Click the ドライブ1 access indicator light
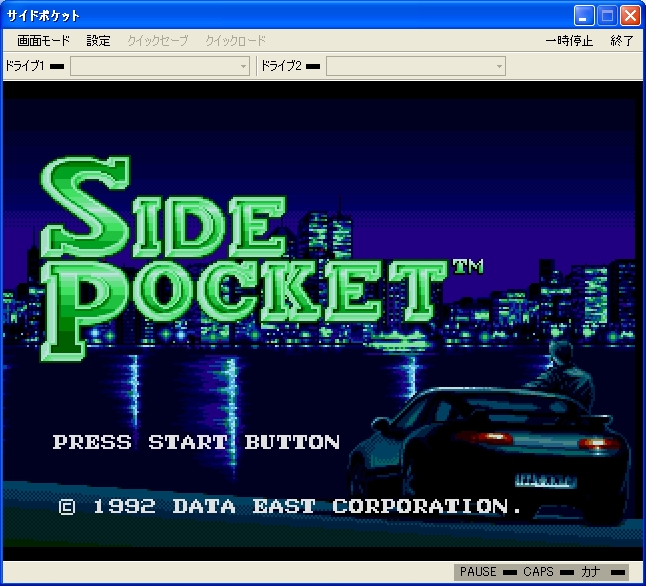 [x=57, y=66]
